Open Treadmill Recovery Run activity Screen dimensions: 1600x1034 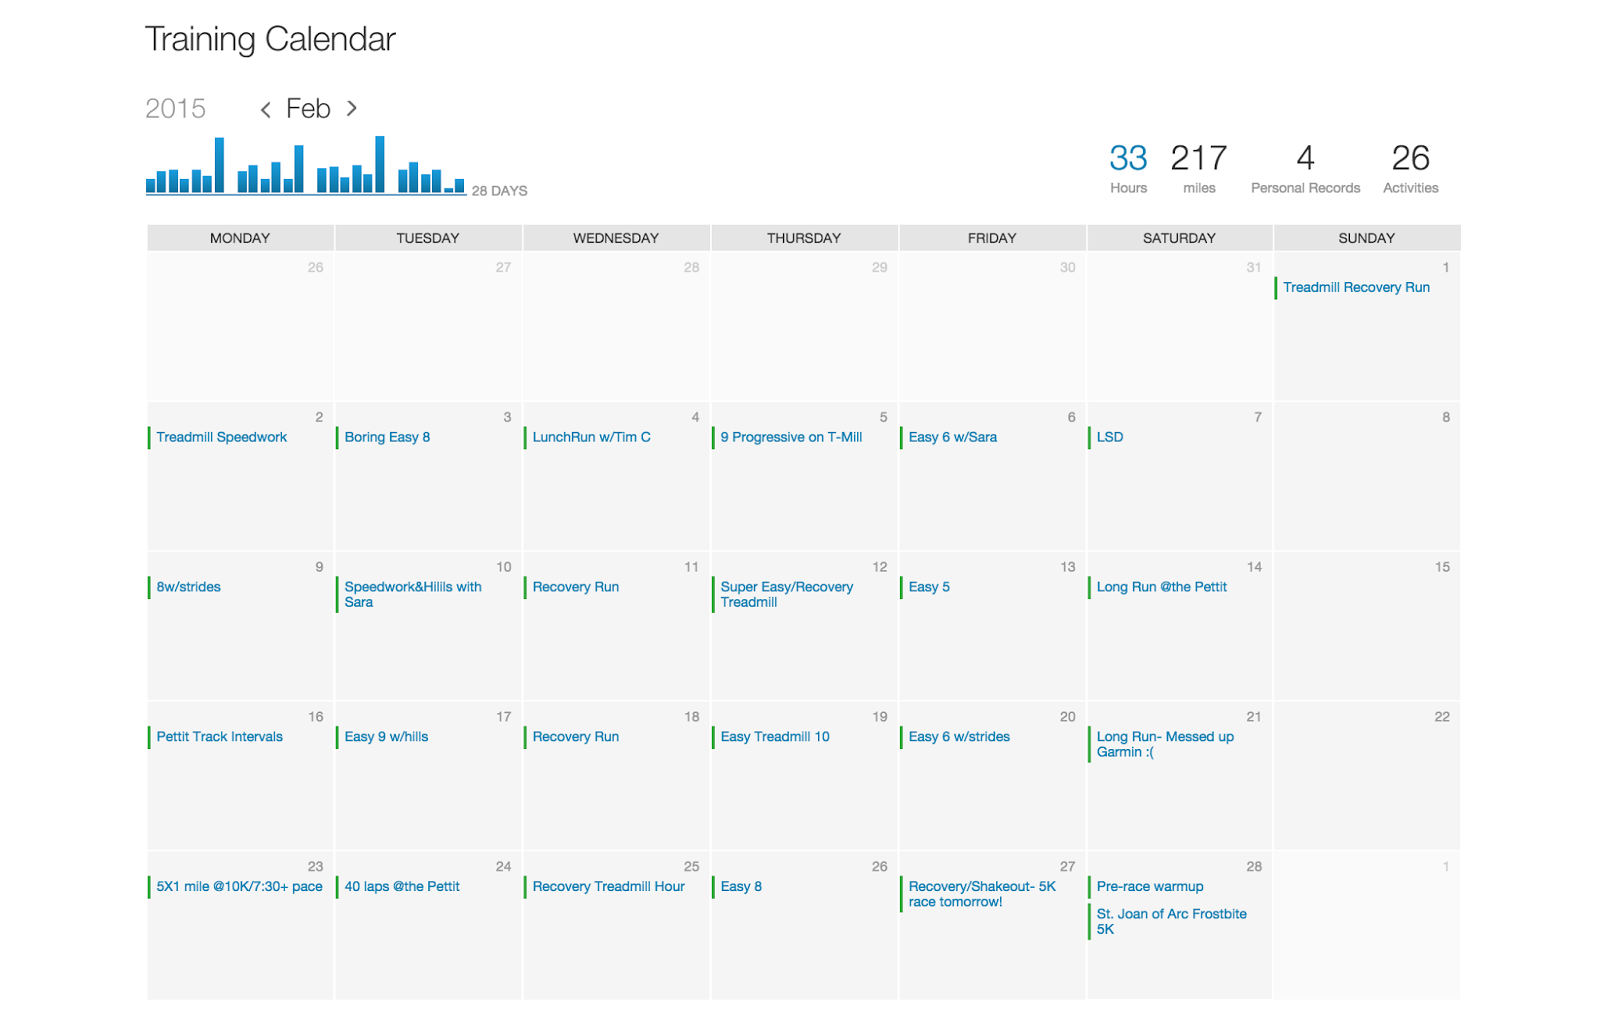coord(1356,288)
